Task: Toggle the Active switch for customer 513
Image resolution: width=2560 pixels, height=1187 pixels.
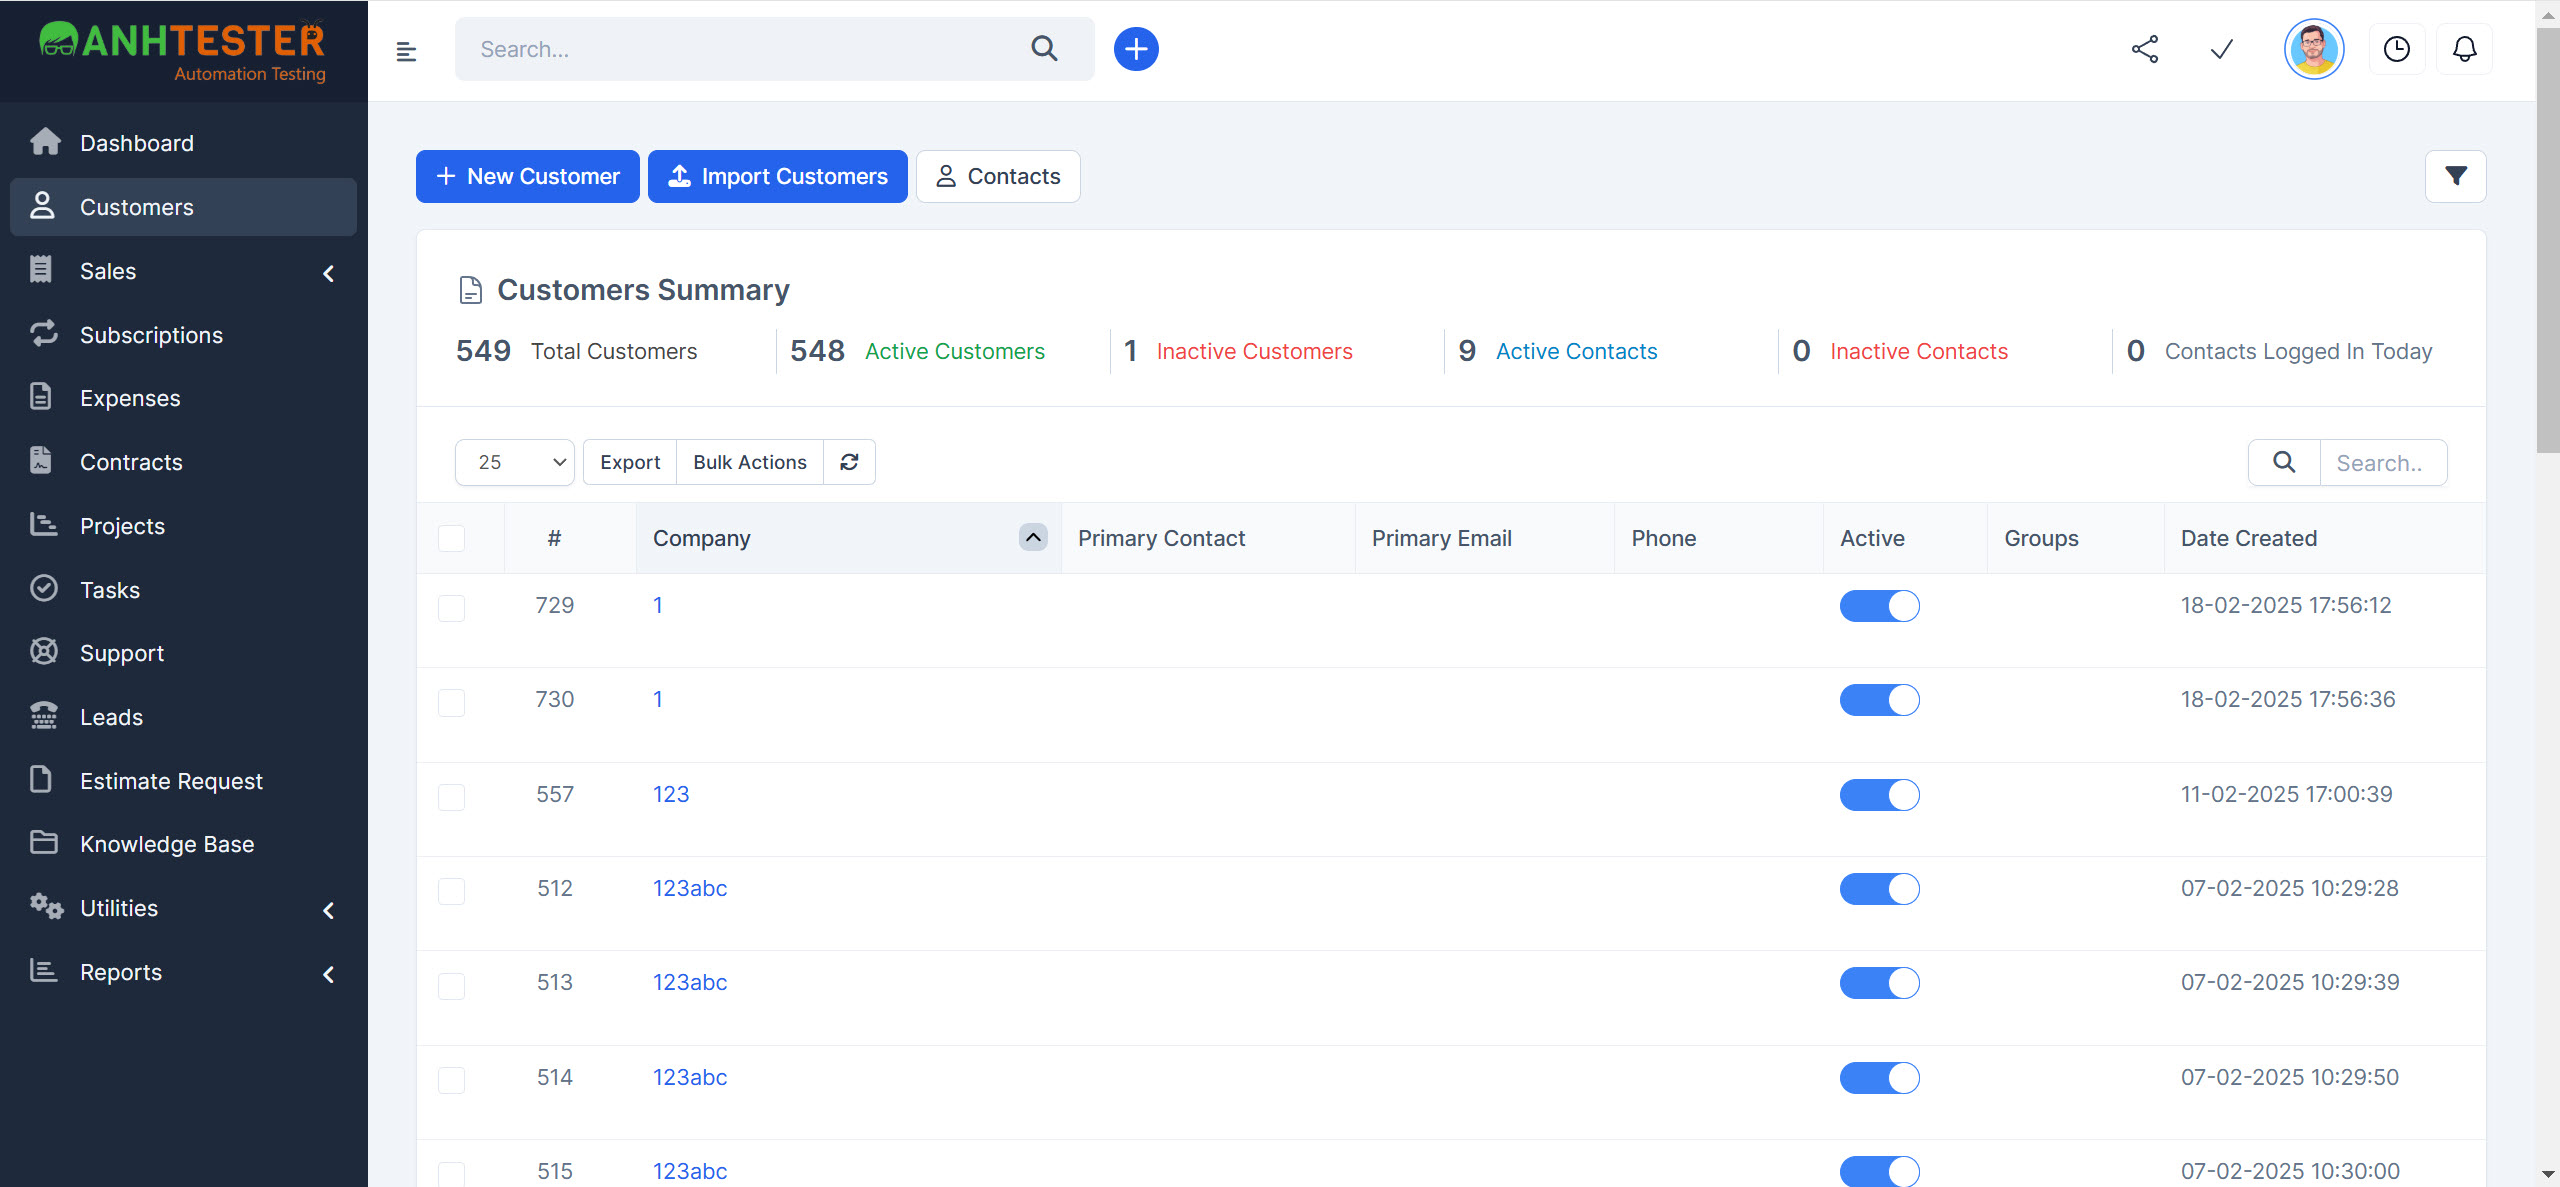Action: pos(1879,983)
